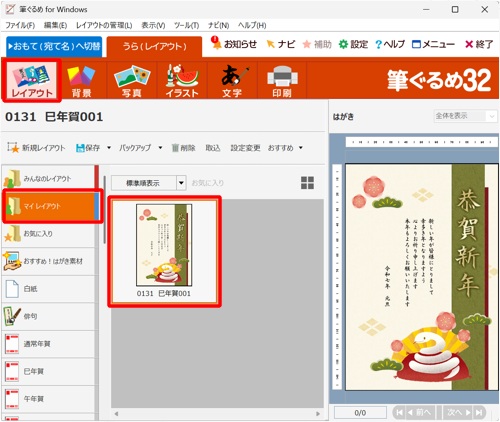The width and height of the screenshot is (500, 422).
Task: Switch to おもて(宛て名)へ切替 tab
Action: tap(54, 46)
